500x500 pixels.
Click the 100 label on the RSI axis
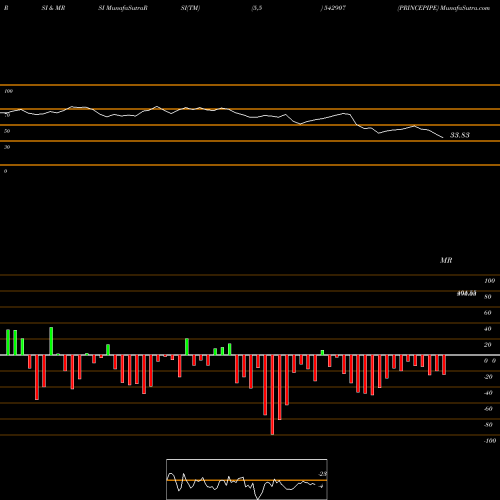point(8,91)
